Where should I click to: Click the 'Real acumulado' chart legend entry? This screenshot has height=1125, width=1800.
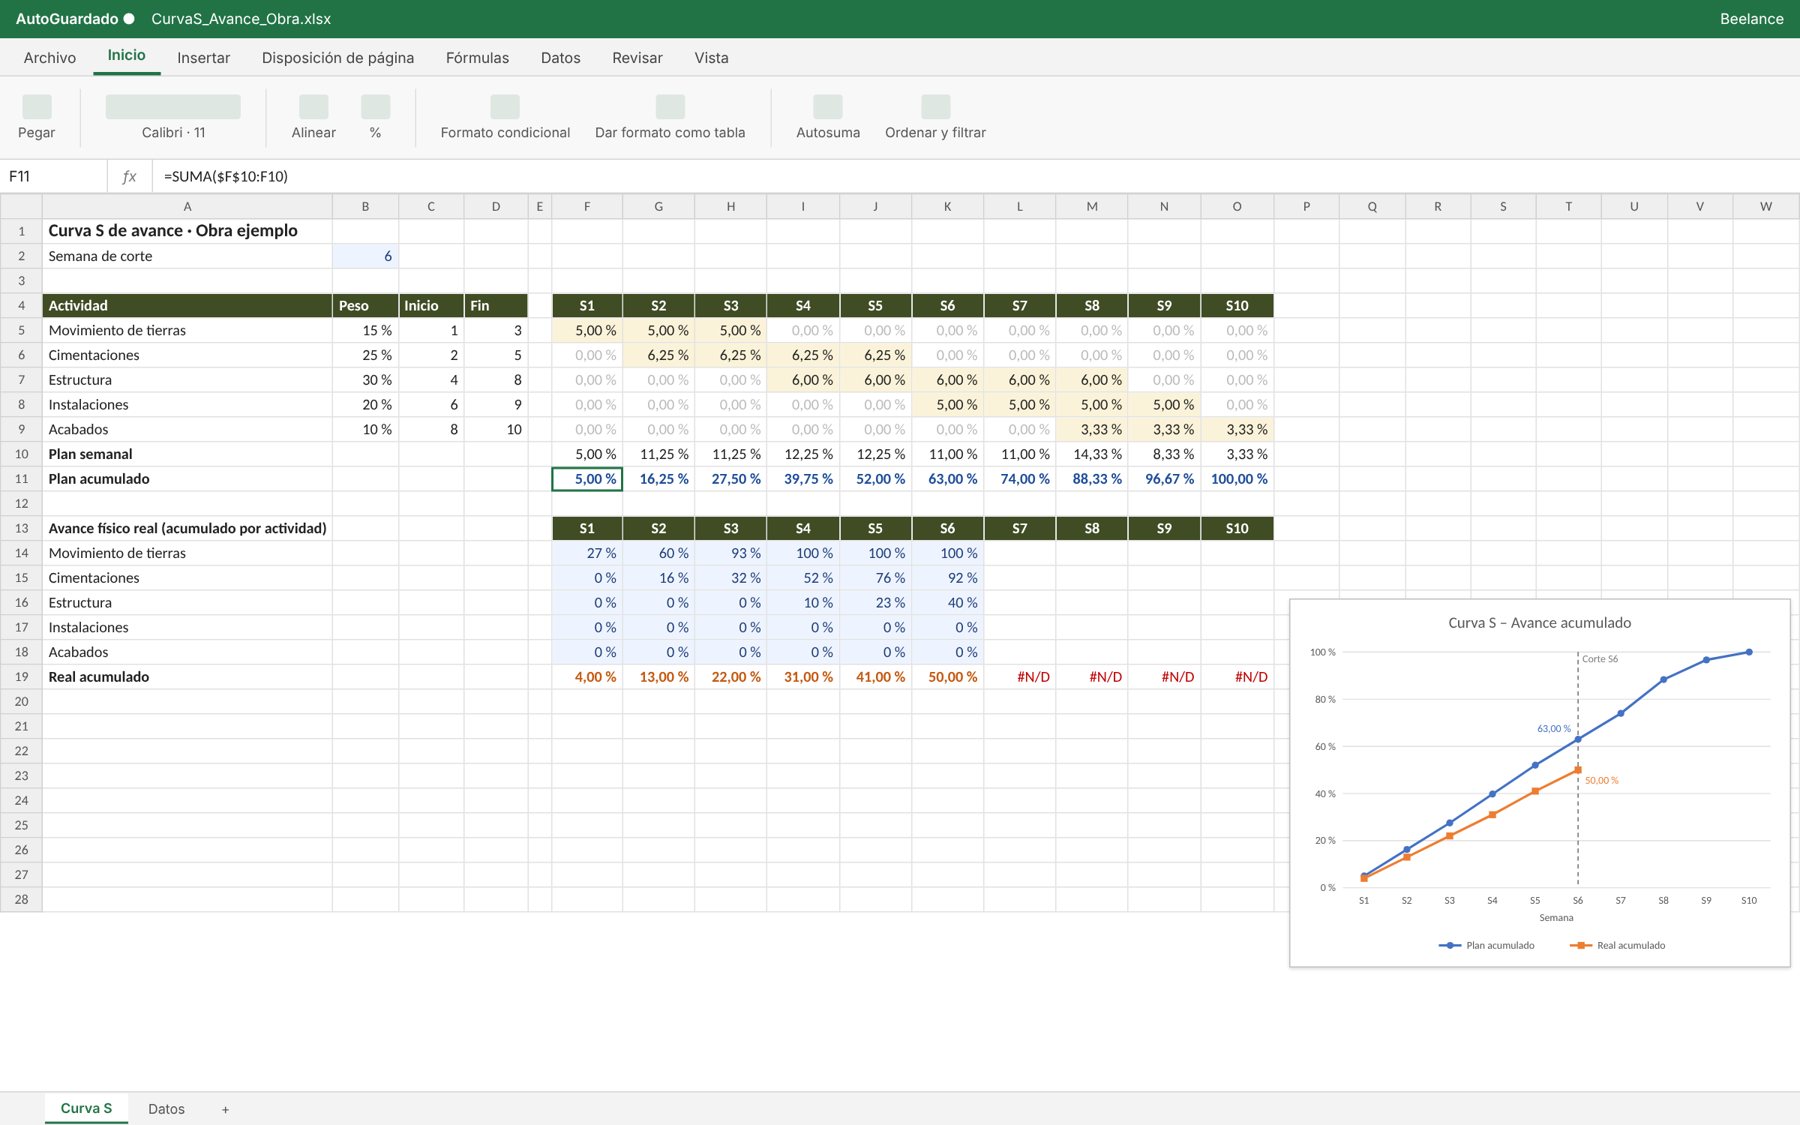click(x=1618, y=945)
